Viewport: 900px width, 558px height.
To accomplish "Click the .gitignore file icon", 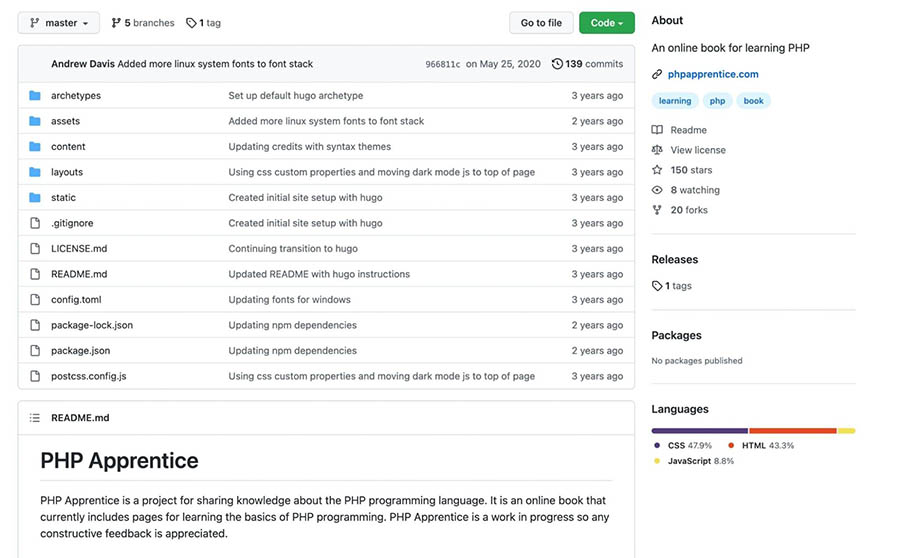I will tap(35, 223).
